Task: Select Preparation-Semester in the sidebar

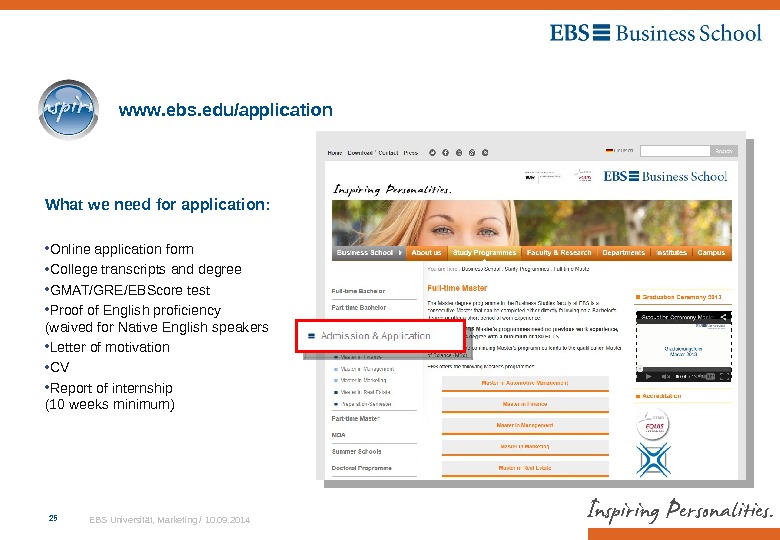Action: (366, 404)
